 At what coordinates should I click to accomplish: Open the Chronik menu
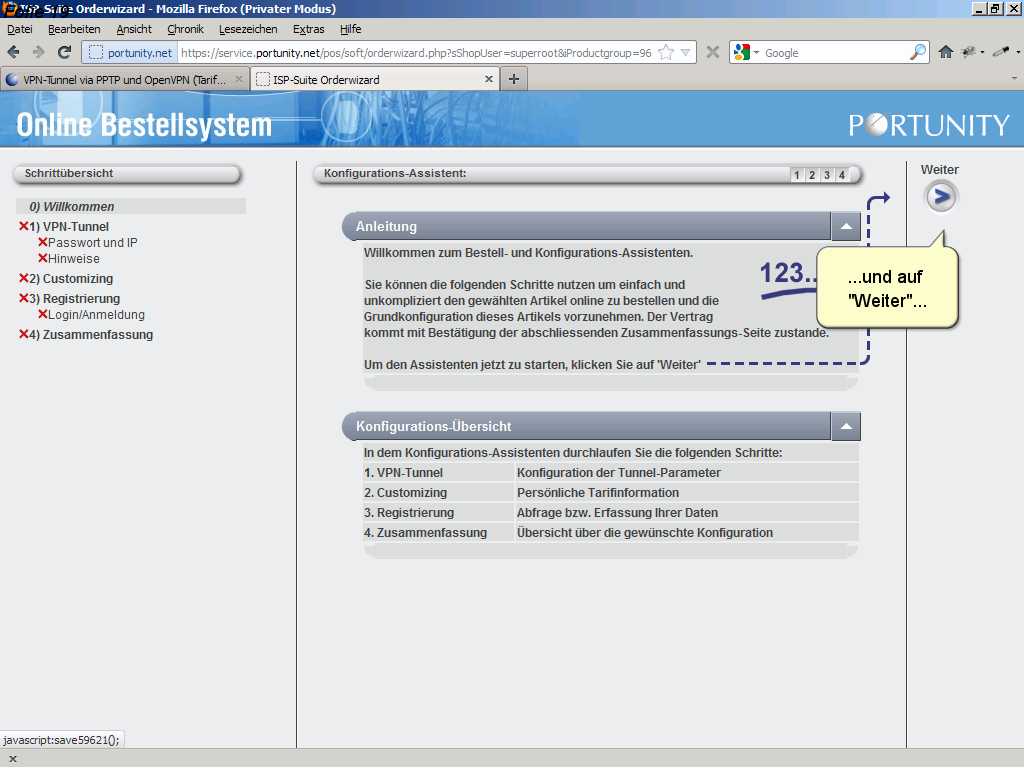point(184,29)
